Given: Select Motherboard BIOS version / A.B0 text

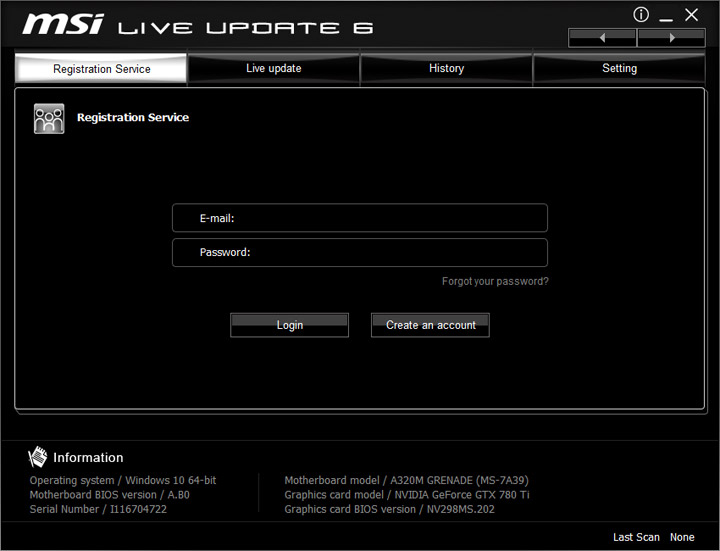Looking at the screenshot, I should pyautogui.click(x=109, y=495).
